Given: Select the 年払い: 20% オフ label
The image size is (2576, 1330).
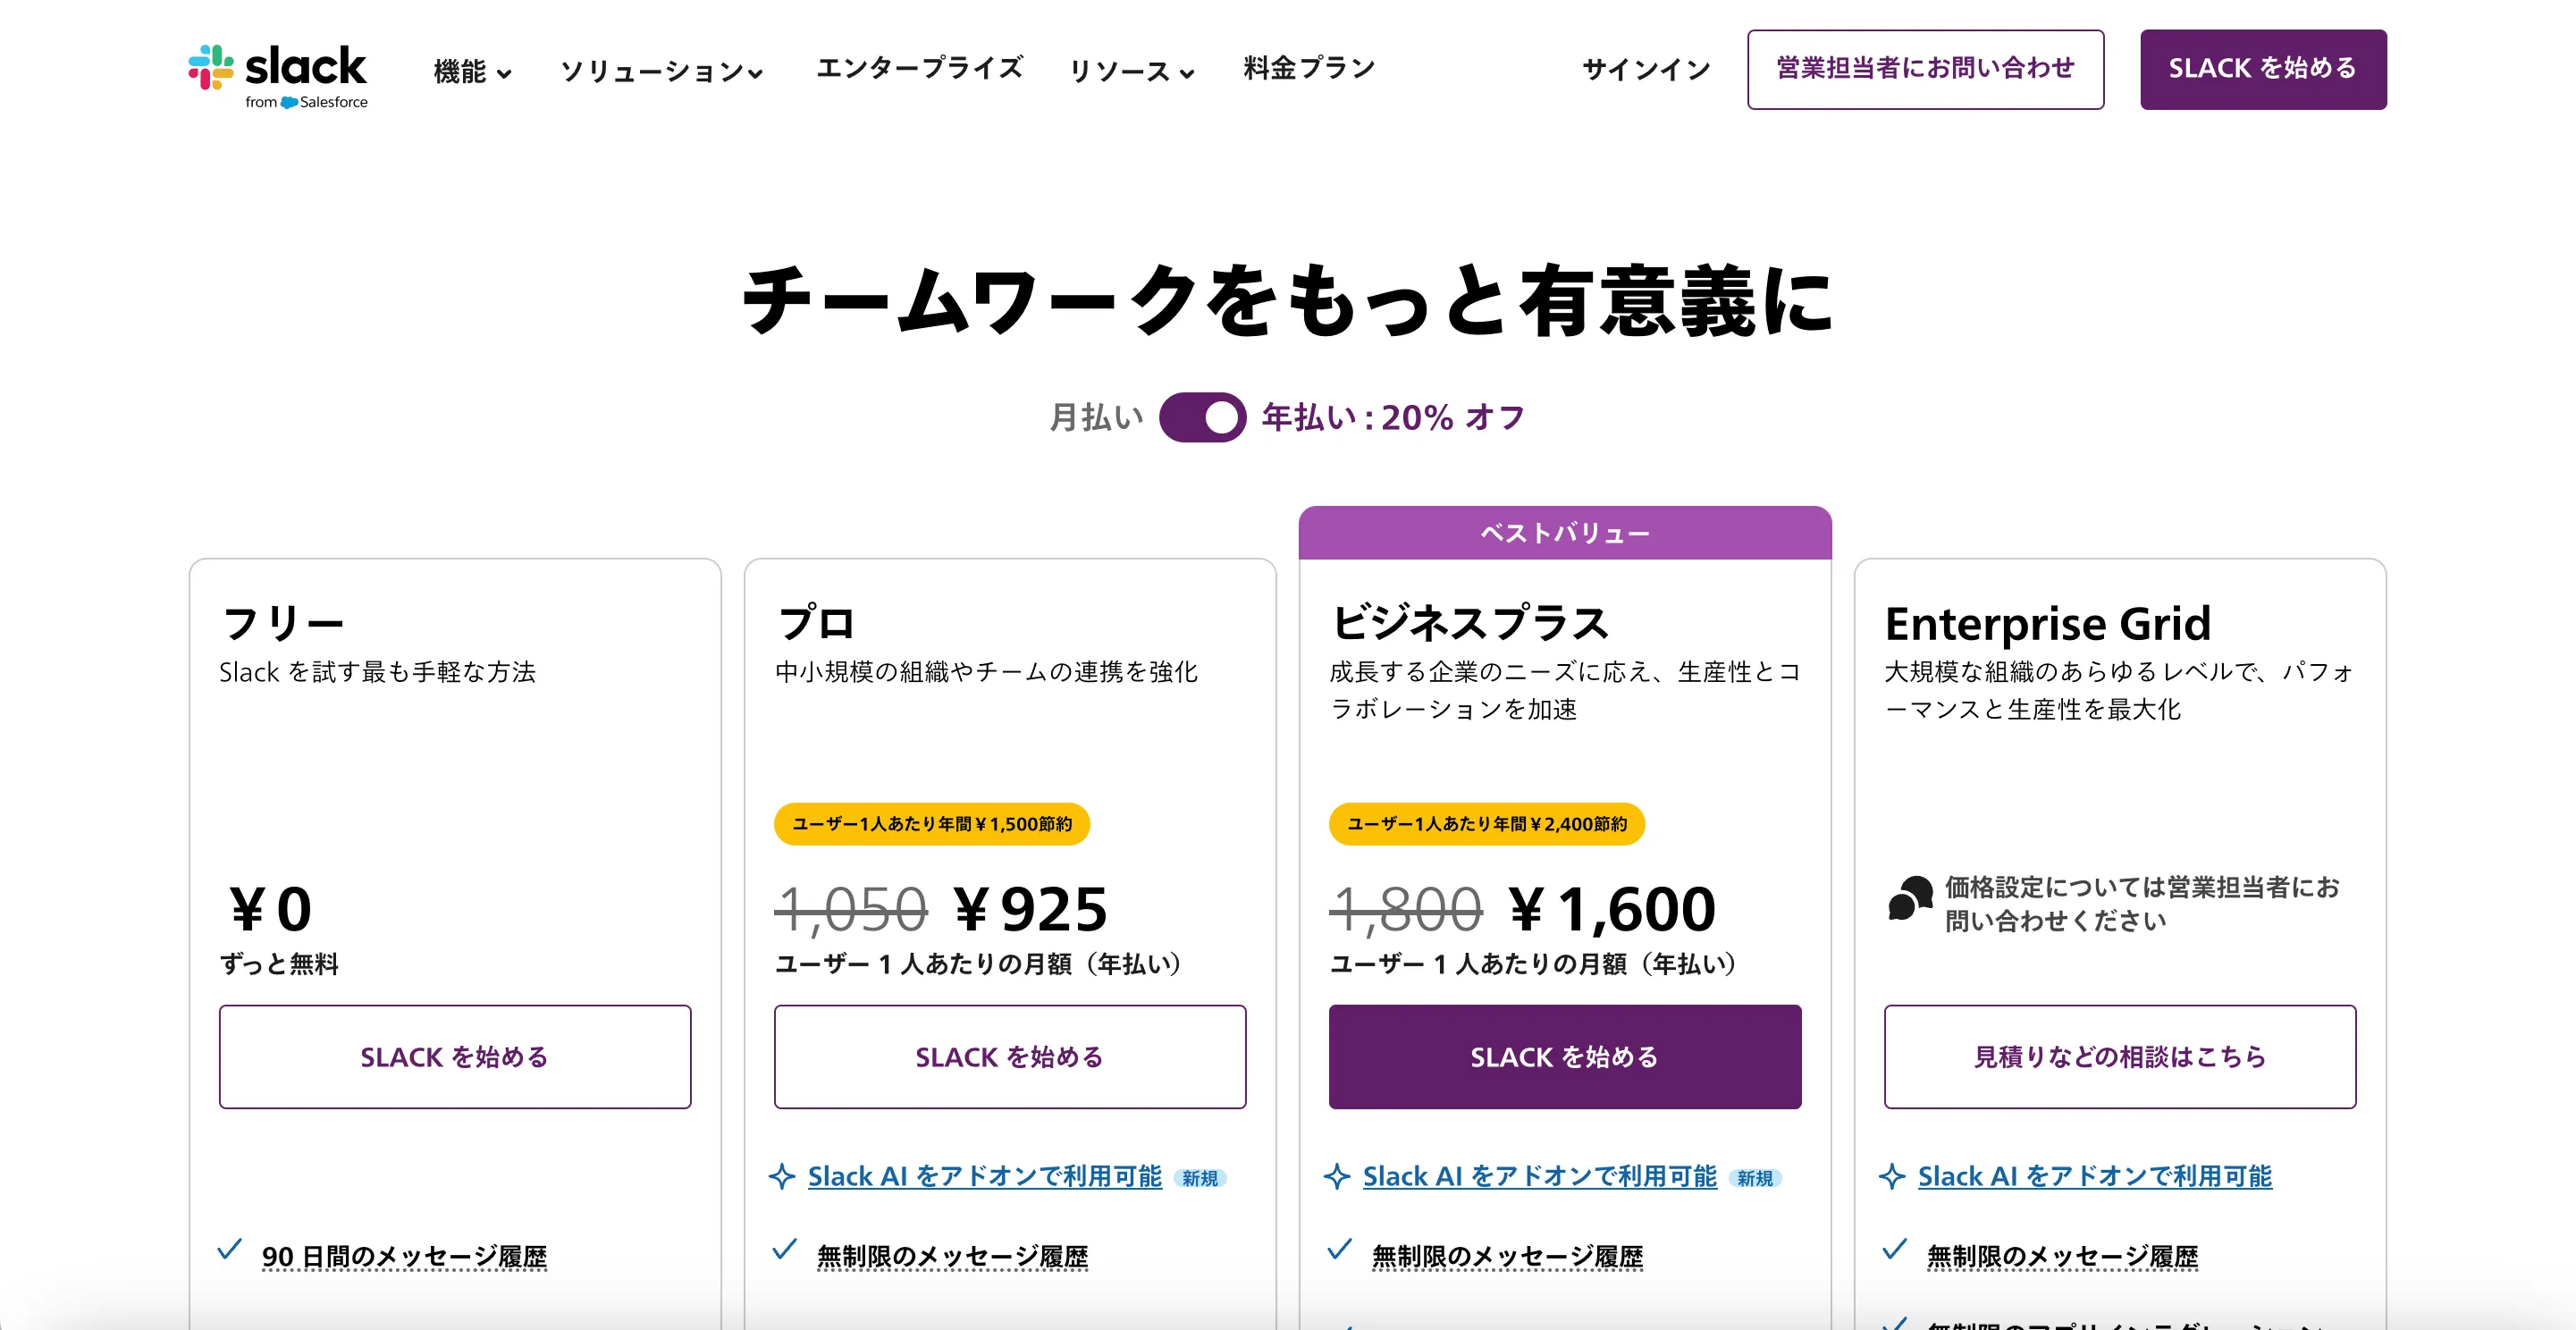Looking at the screenshot, I should tap(1393, 417).
